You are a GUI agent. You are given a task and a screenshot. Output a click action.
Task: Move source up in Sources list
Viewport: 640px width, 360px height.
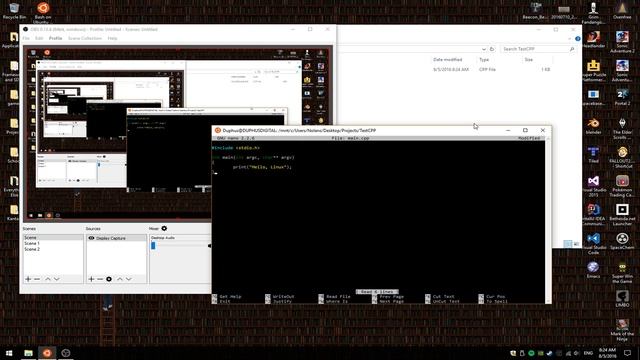point(120,279)
